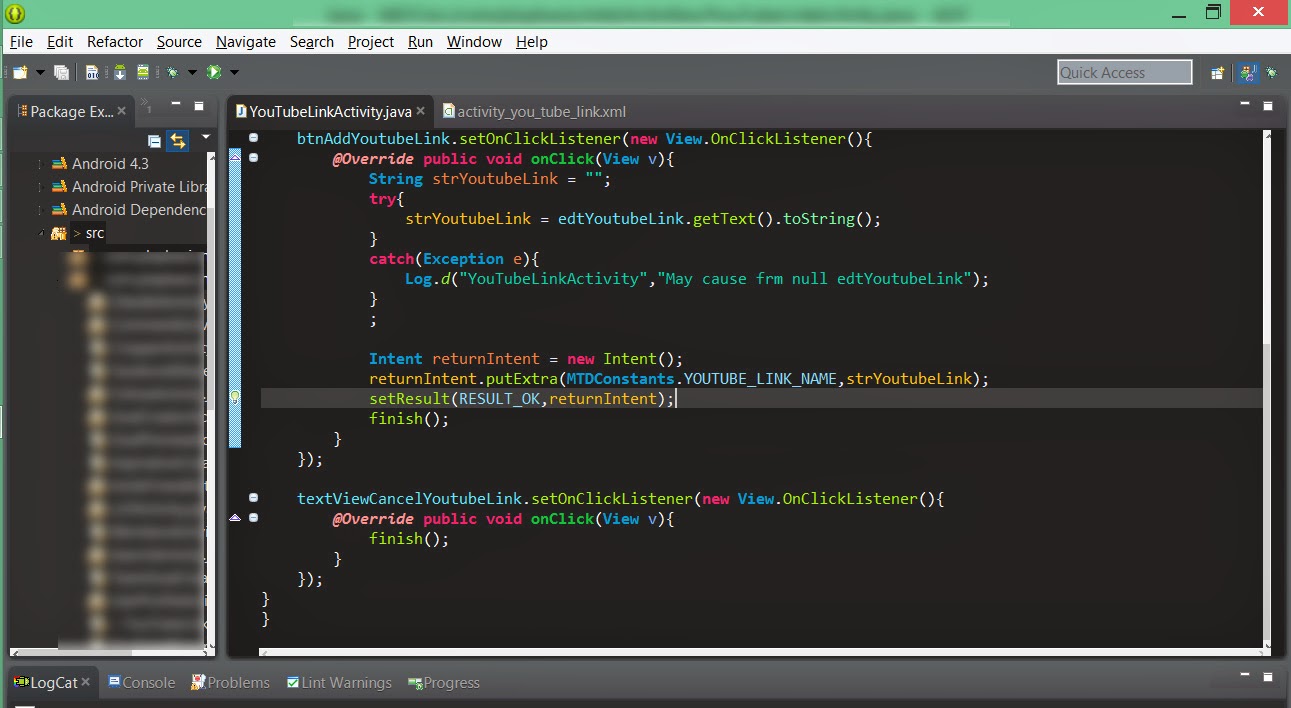This screenshot has height=708, width=1291.
Task: Open the Window menu
Action: [x=474, y=41]
